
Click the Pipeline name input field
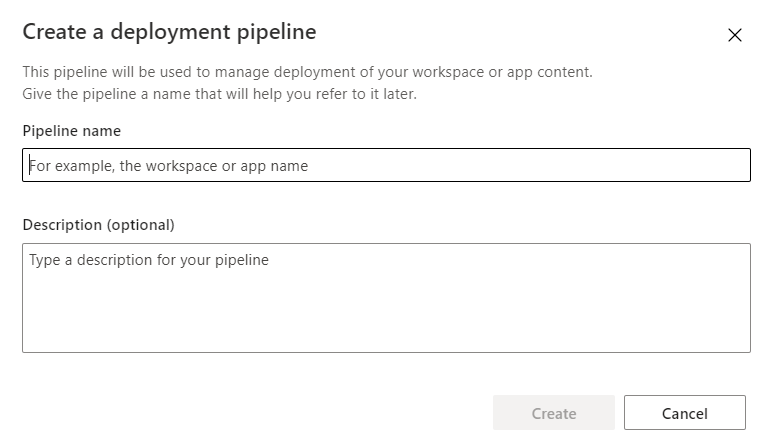(x=386, y=165)
